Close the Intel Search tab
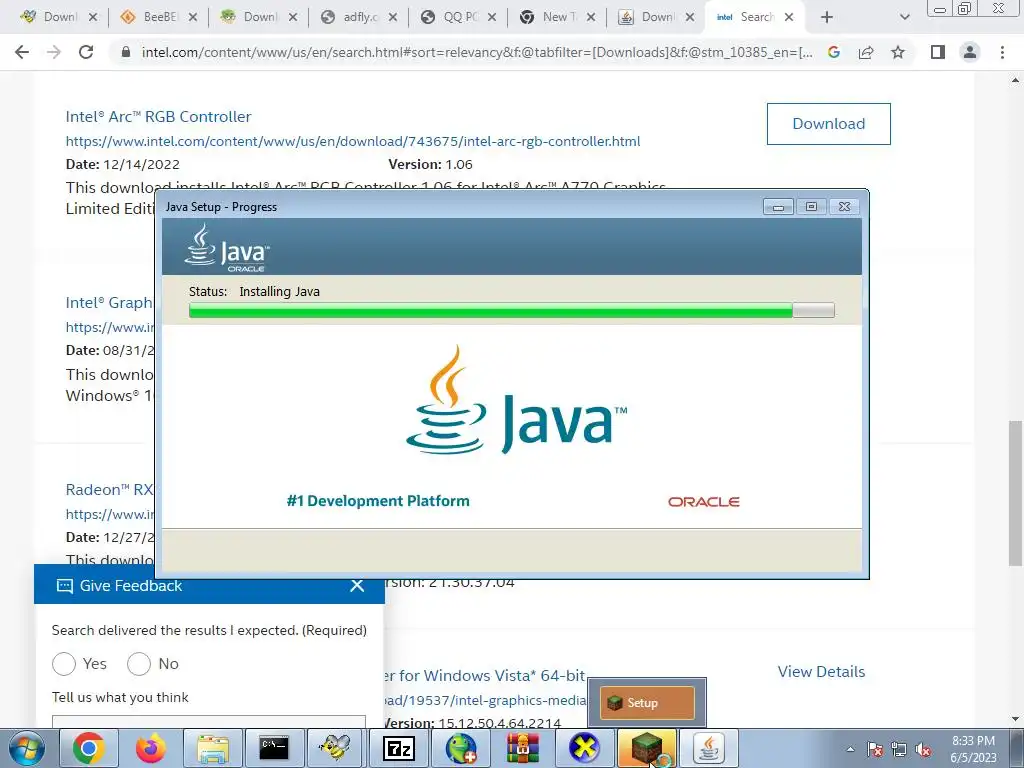 point(789,18)
